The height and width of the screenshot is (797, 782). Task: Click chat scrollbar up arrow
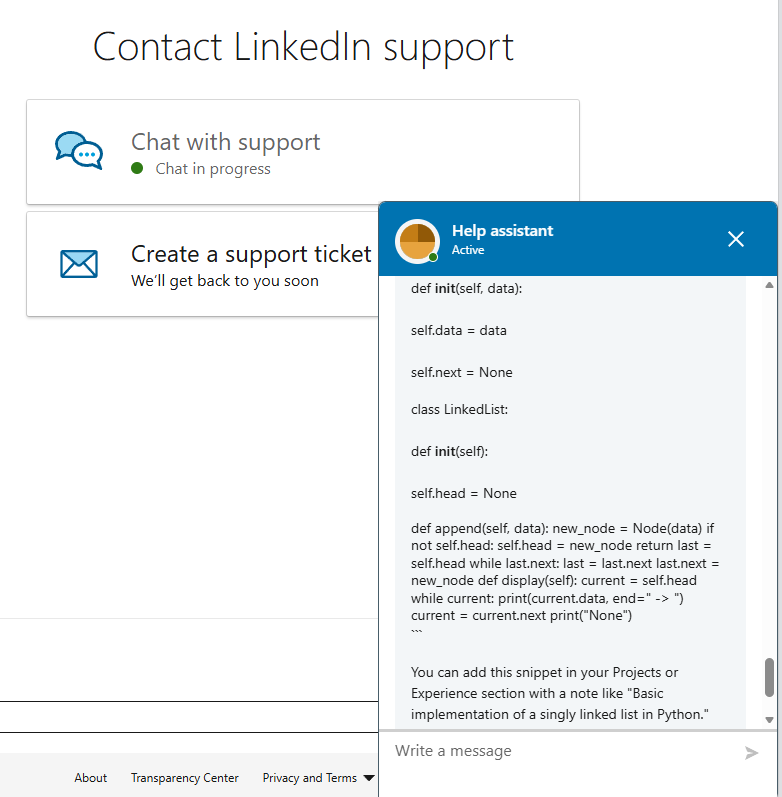click(x=769, y=285)
